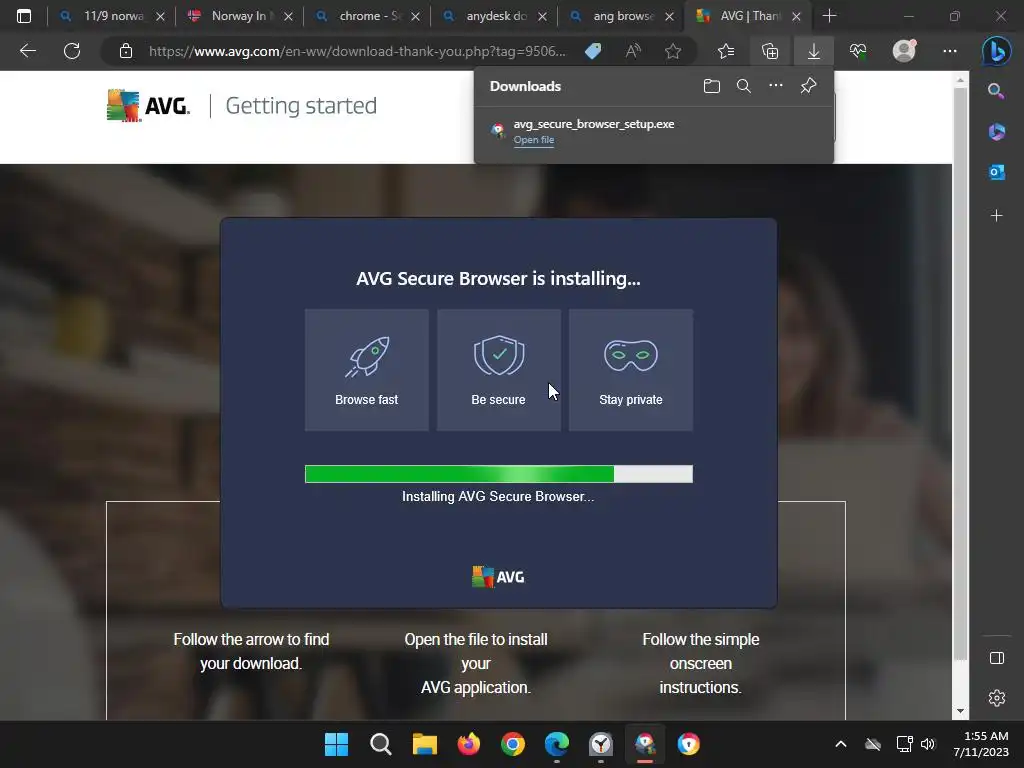Viewport: 1024px width, 768px height.
Task: Switch to the anydesk do tab
Action: point(495,16)
